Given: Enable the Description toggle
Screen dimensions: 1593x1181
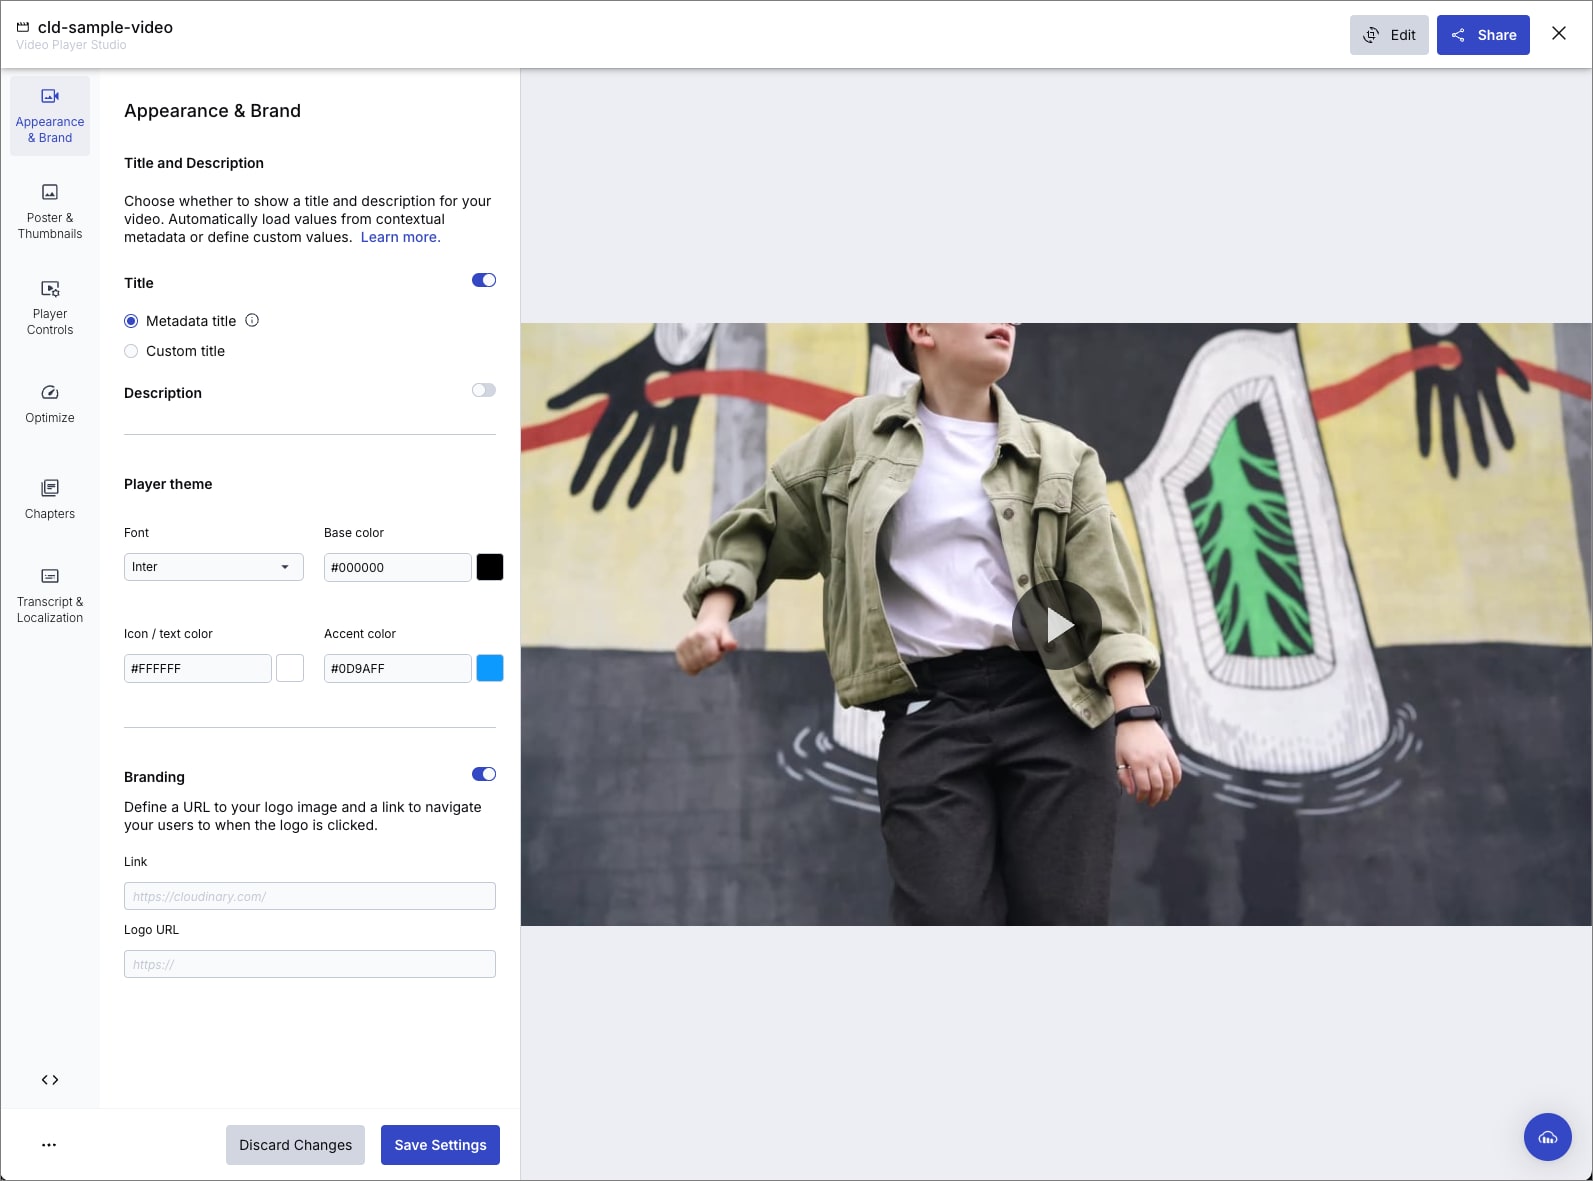Looking at the screenshot, I should coord(484,390).
